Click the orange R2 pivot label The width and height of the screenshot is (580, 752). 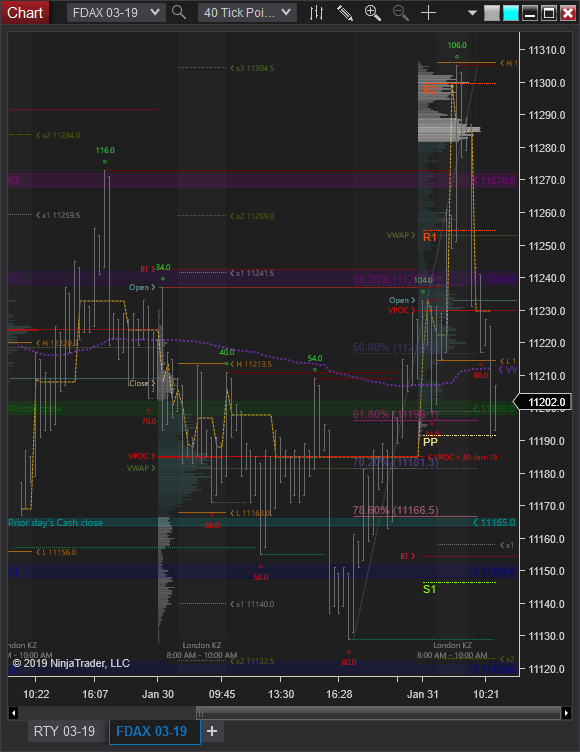(x=430, y=90)
